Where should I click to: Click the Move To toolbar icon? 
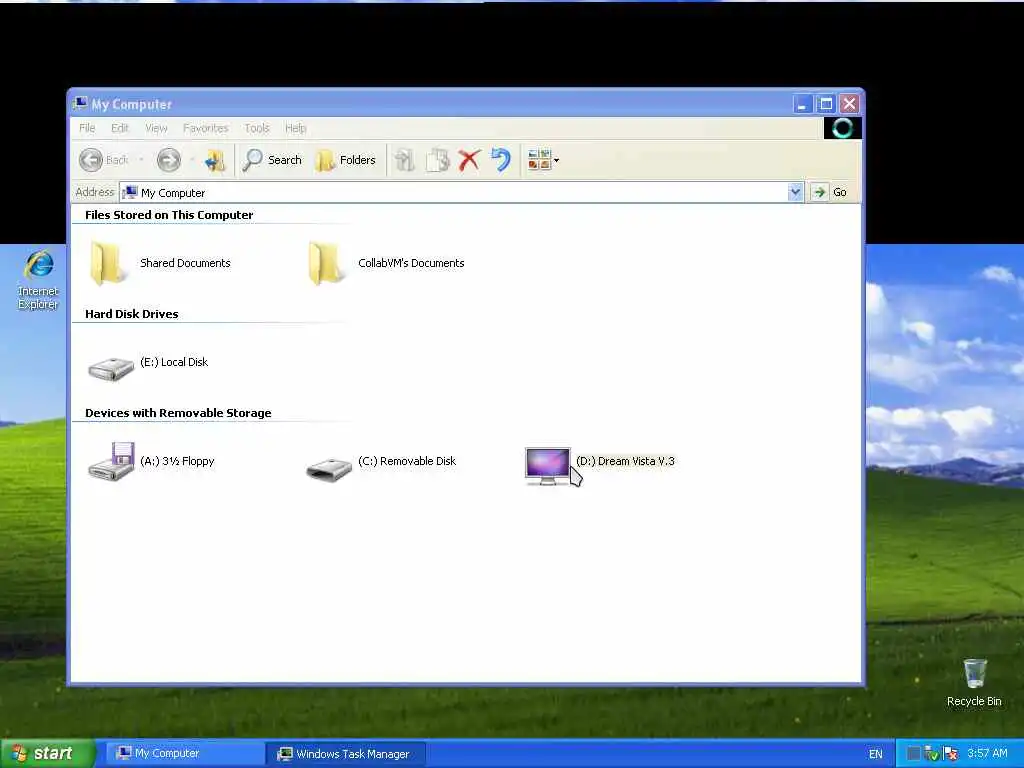point(404,160)
